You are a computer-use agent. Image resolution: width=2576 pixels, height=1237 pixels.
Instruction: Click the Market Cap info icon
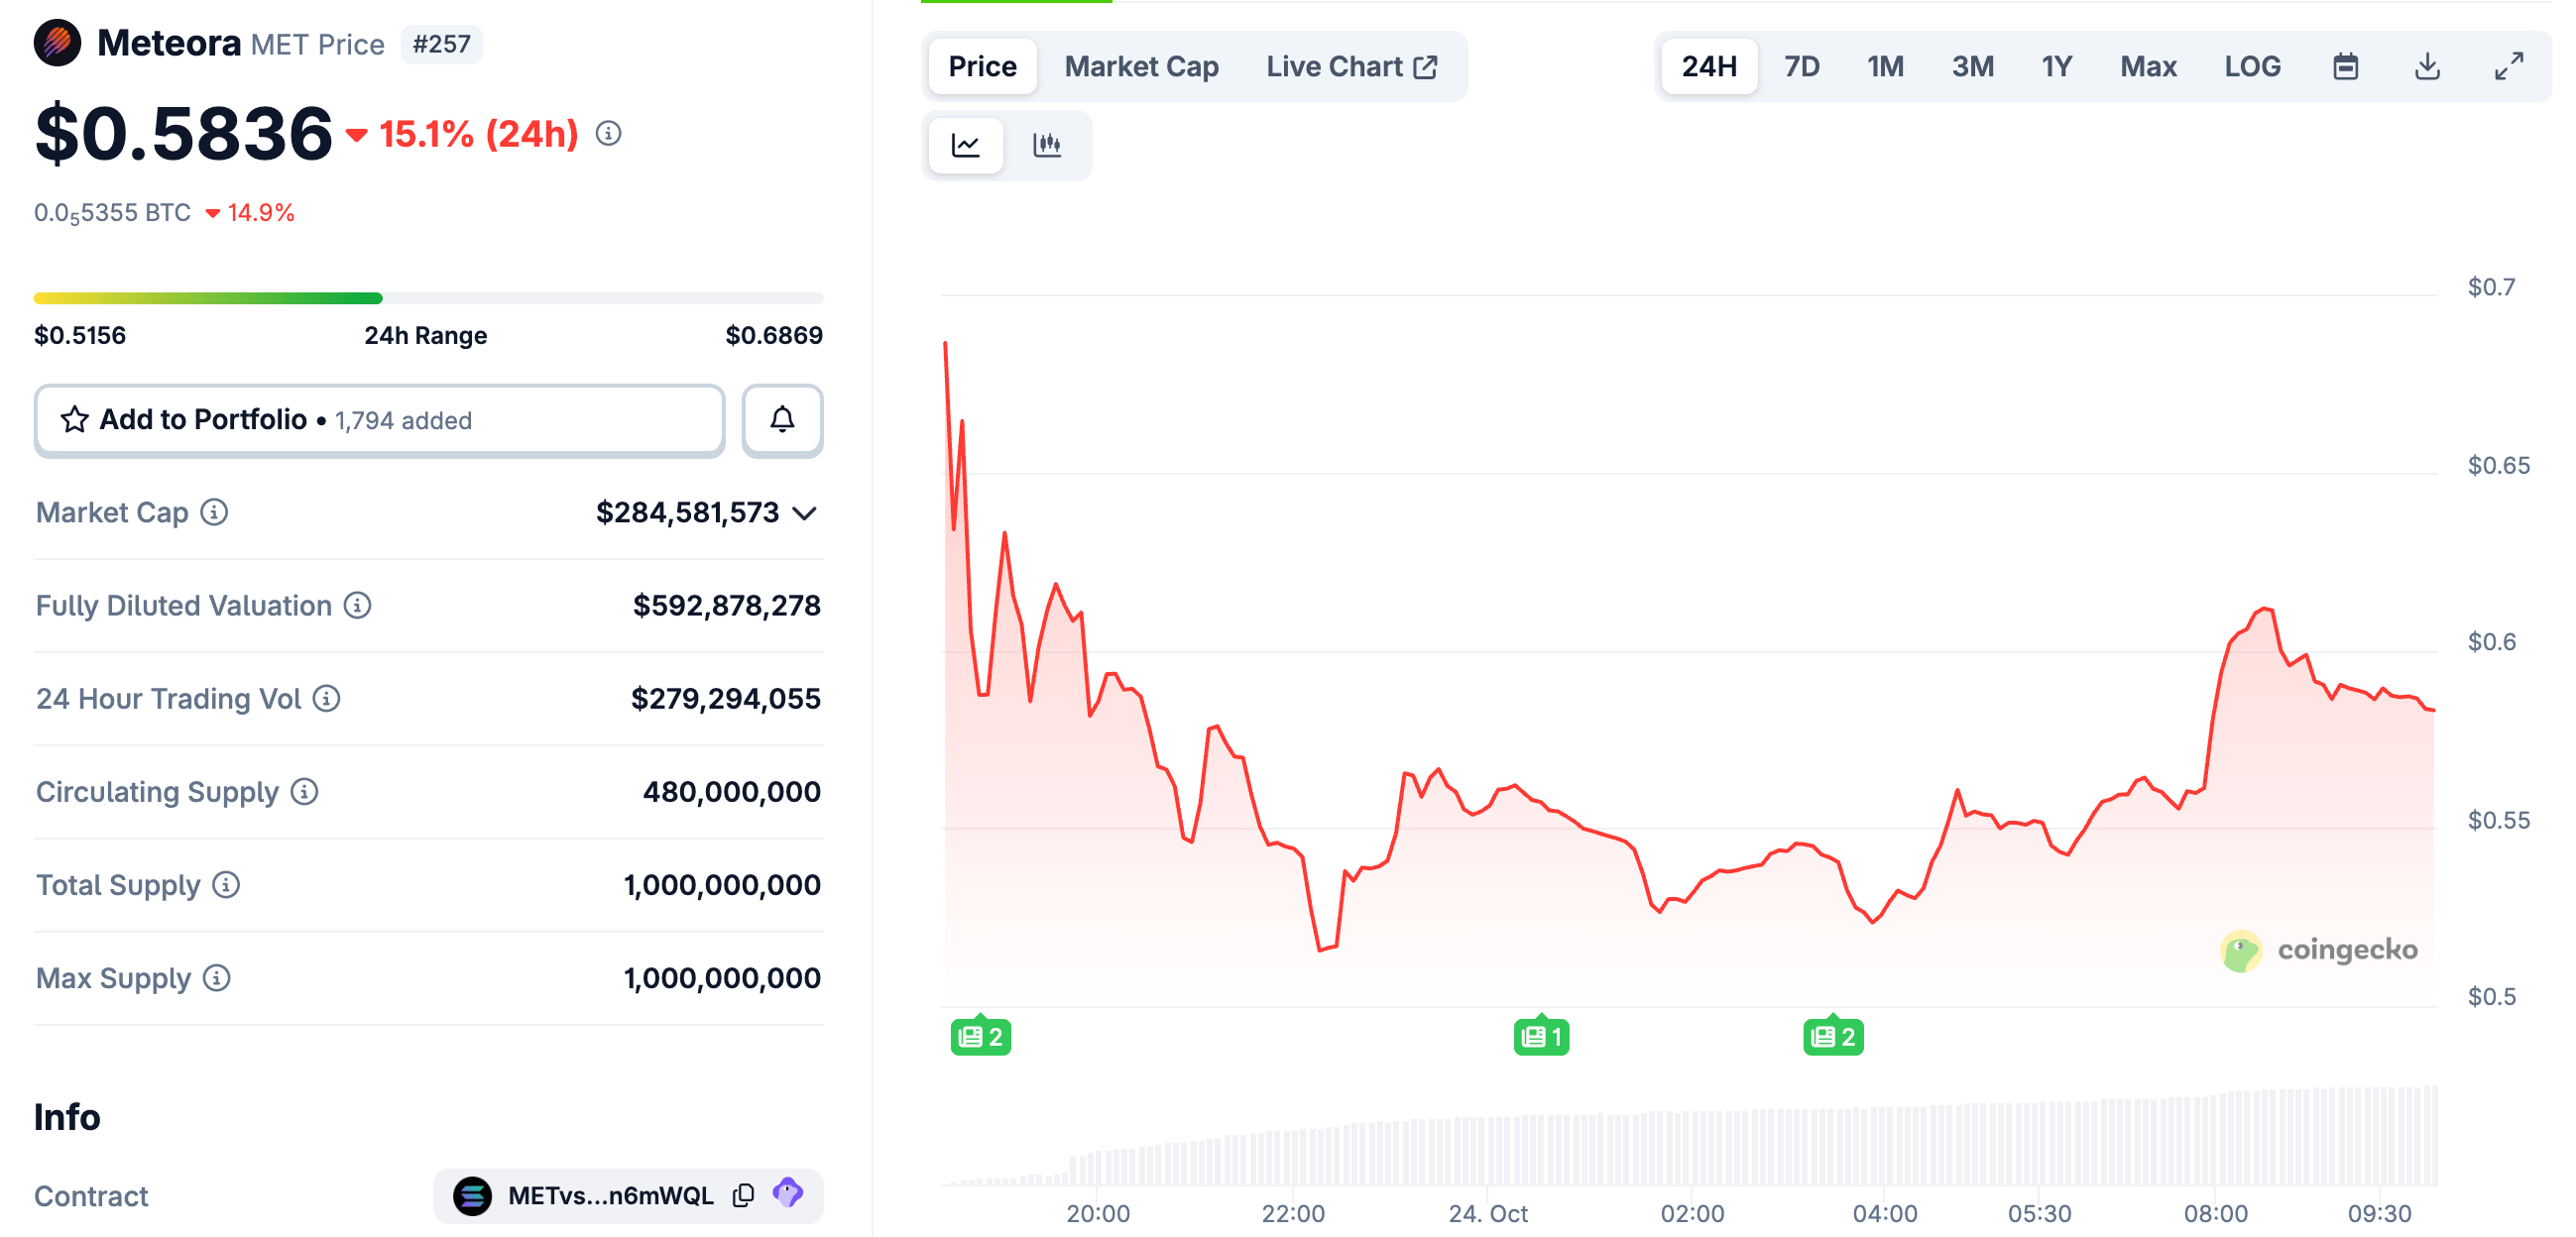coord(214,512)
